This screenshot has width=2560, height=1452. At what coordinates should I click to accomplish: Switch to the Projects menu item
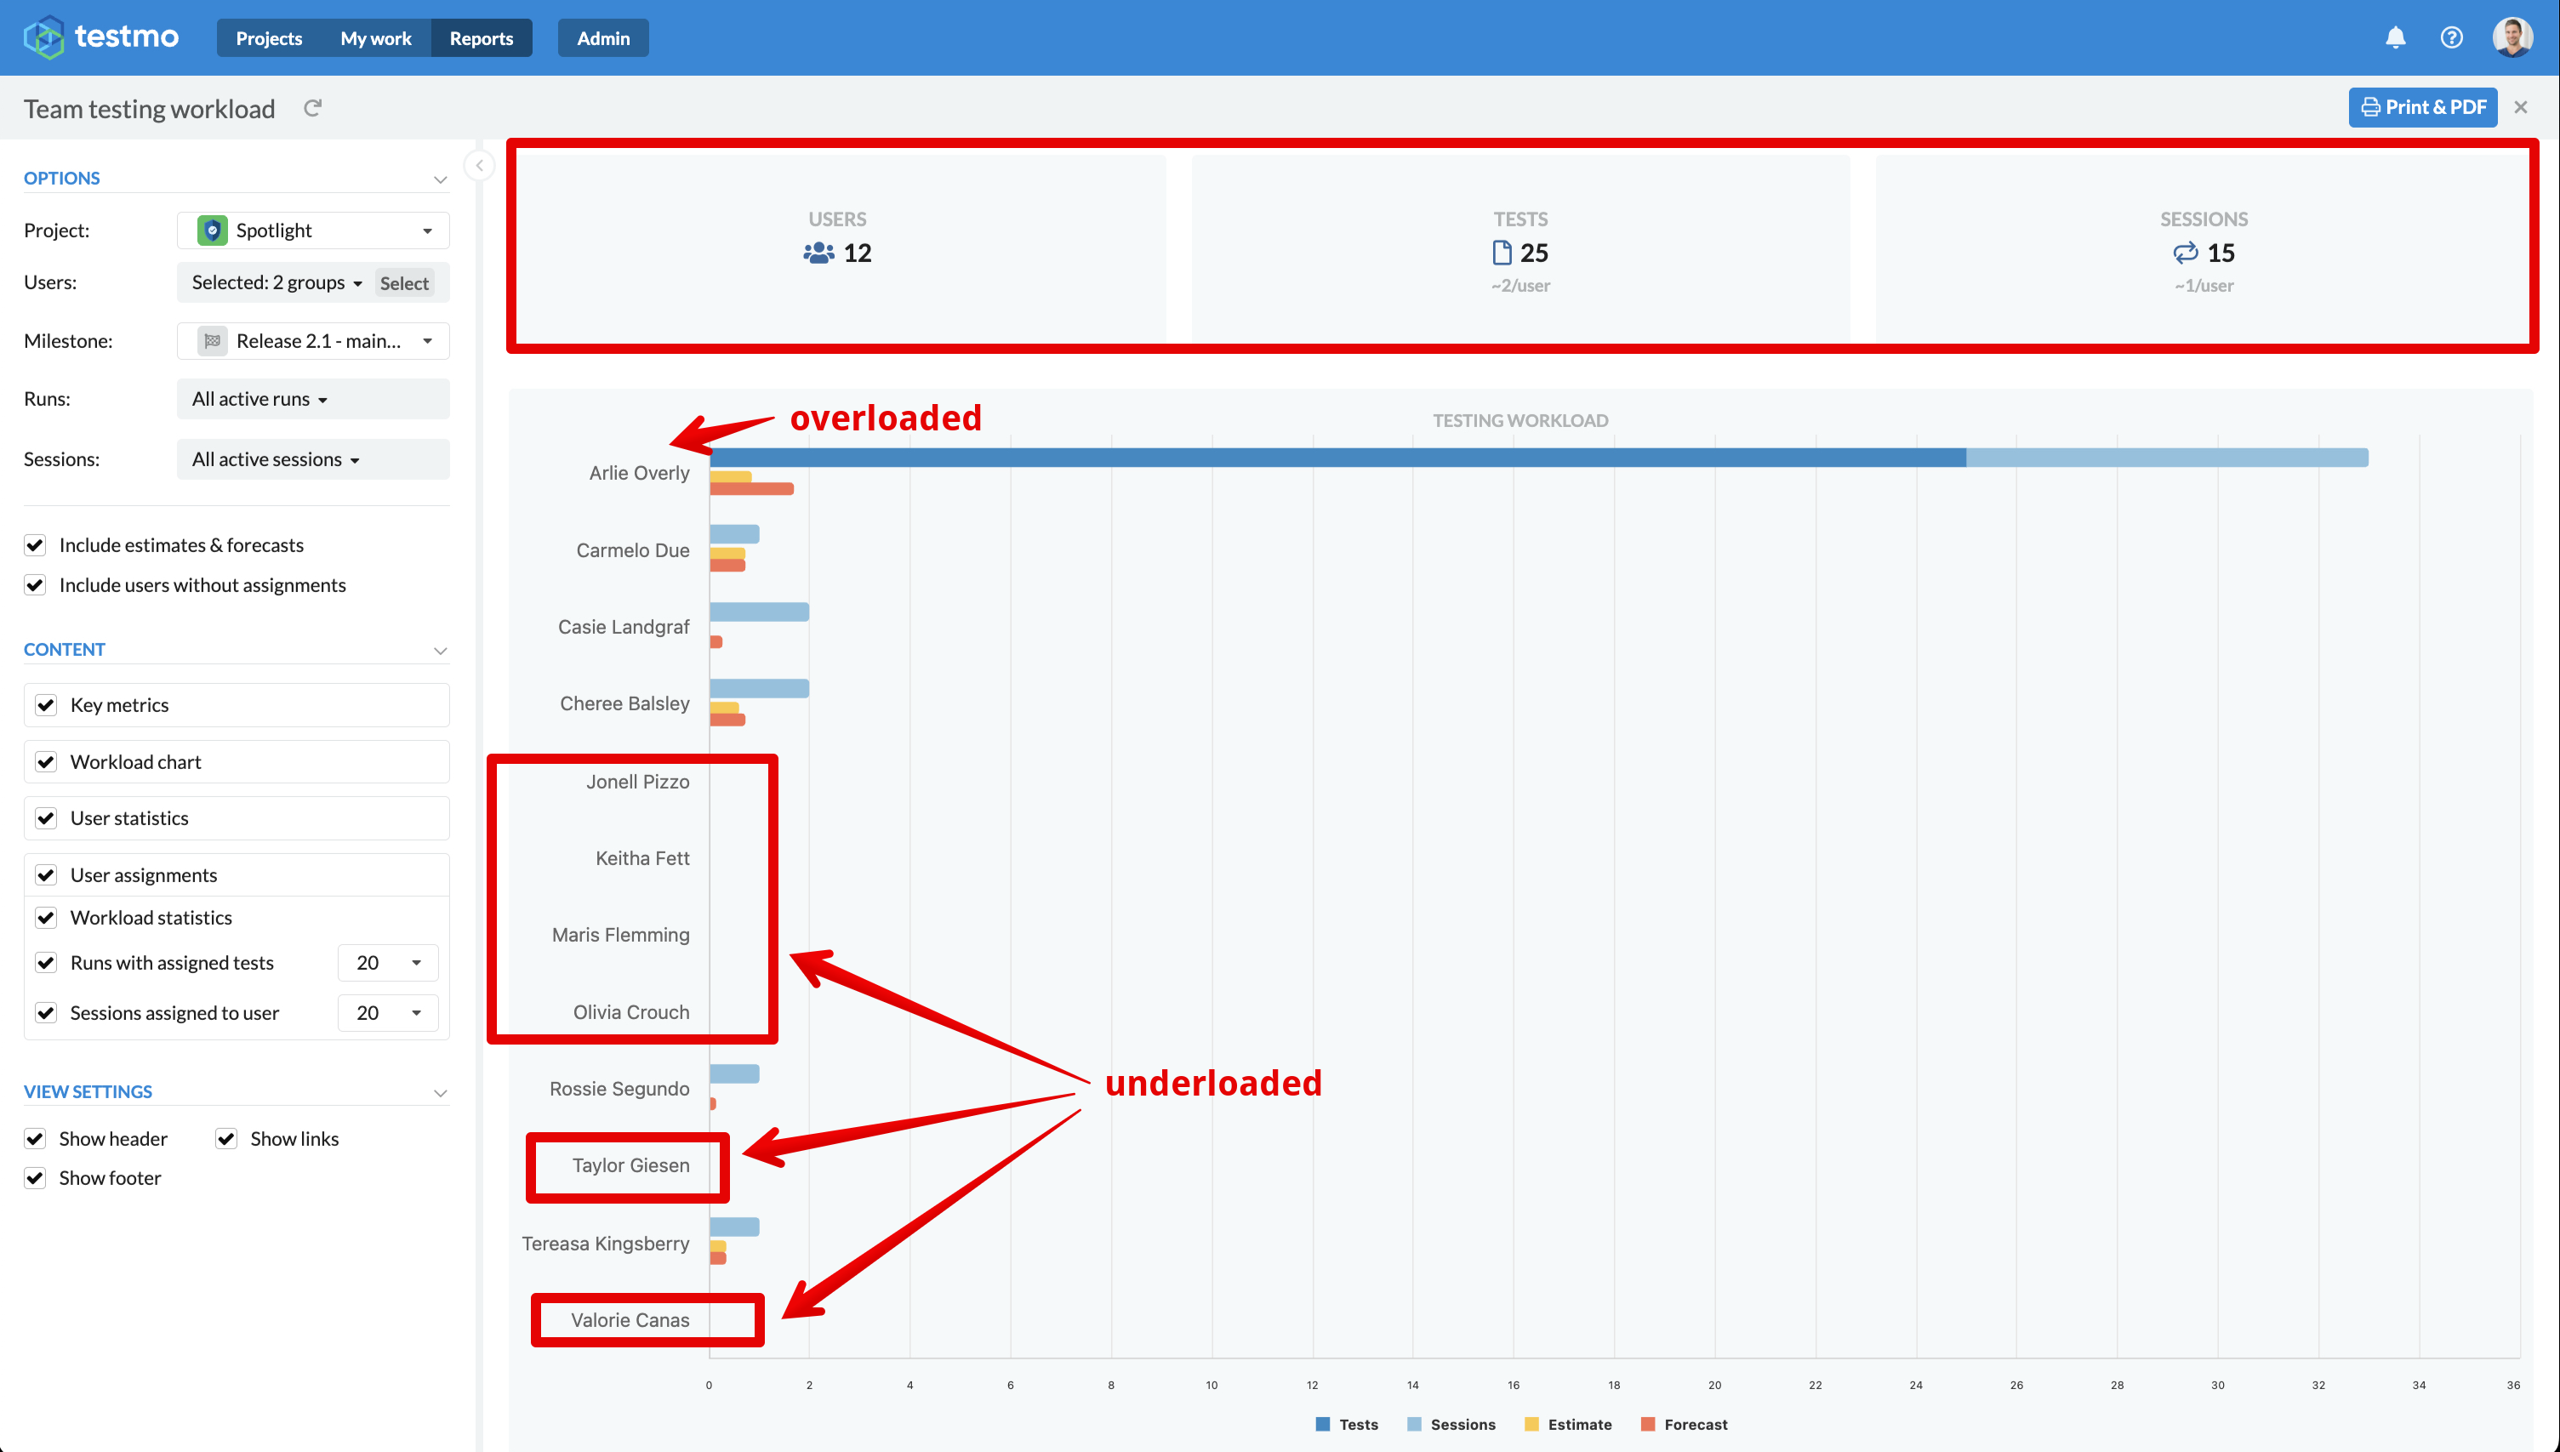coord(269,38)
